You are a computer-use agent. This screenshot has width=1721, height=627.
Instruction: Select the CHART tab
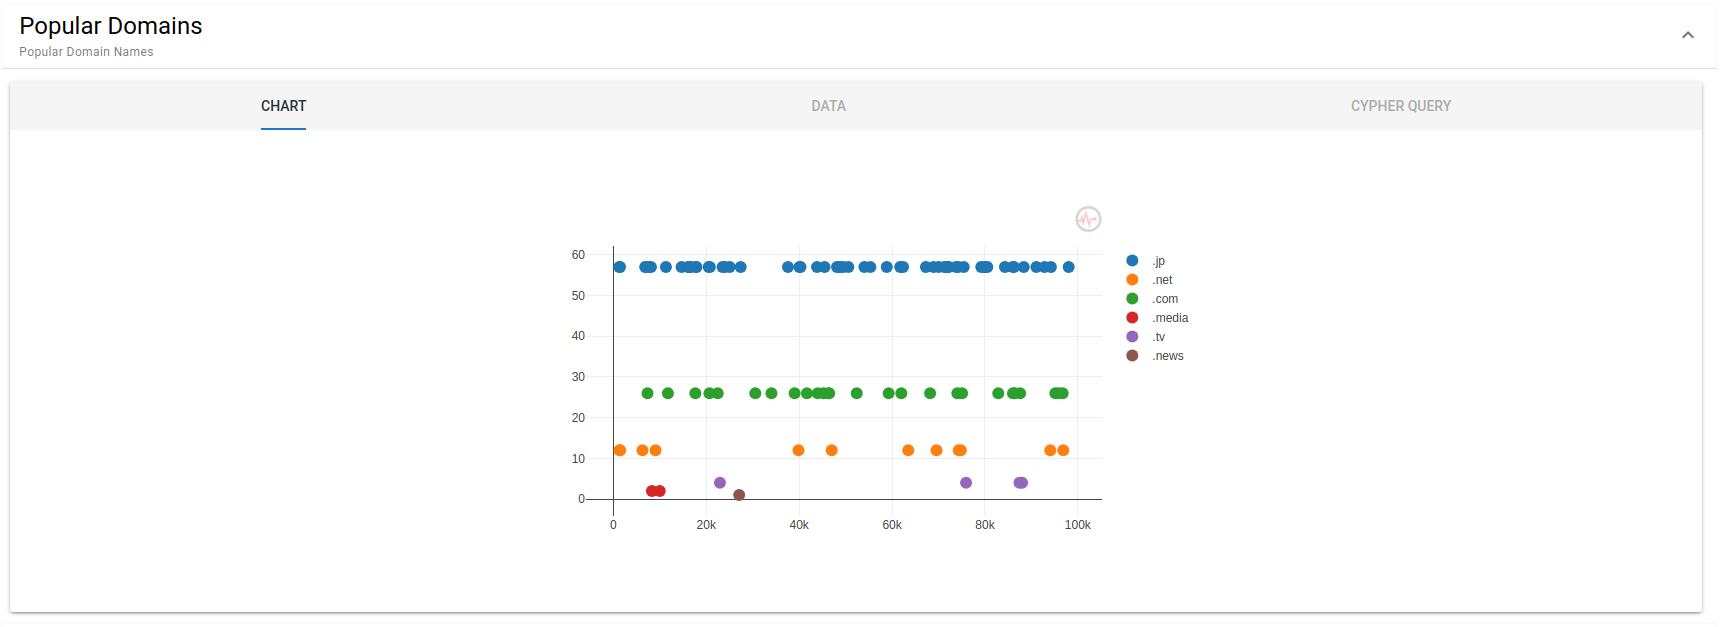point(283,106)
